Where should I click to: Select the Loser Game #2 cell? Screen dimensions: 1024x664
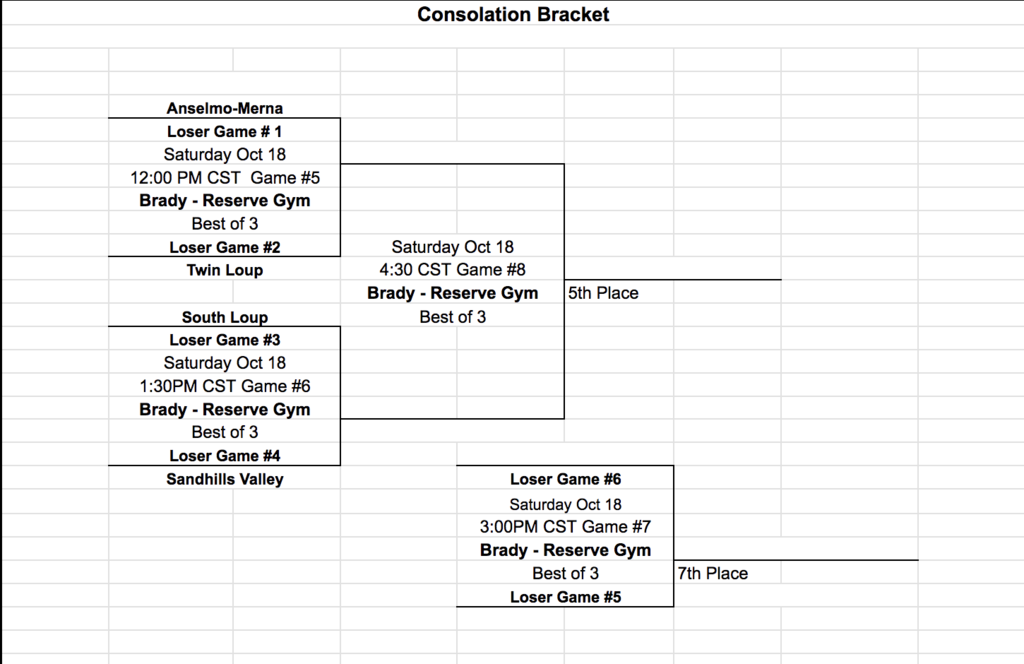(225, 247)
